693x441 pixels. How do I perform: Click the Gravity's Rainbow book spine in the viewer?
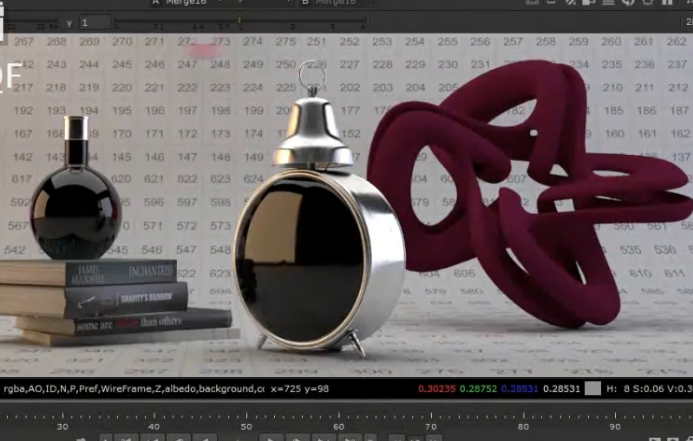tap(126, 299)
